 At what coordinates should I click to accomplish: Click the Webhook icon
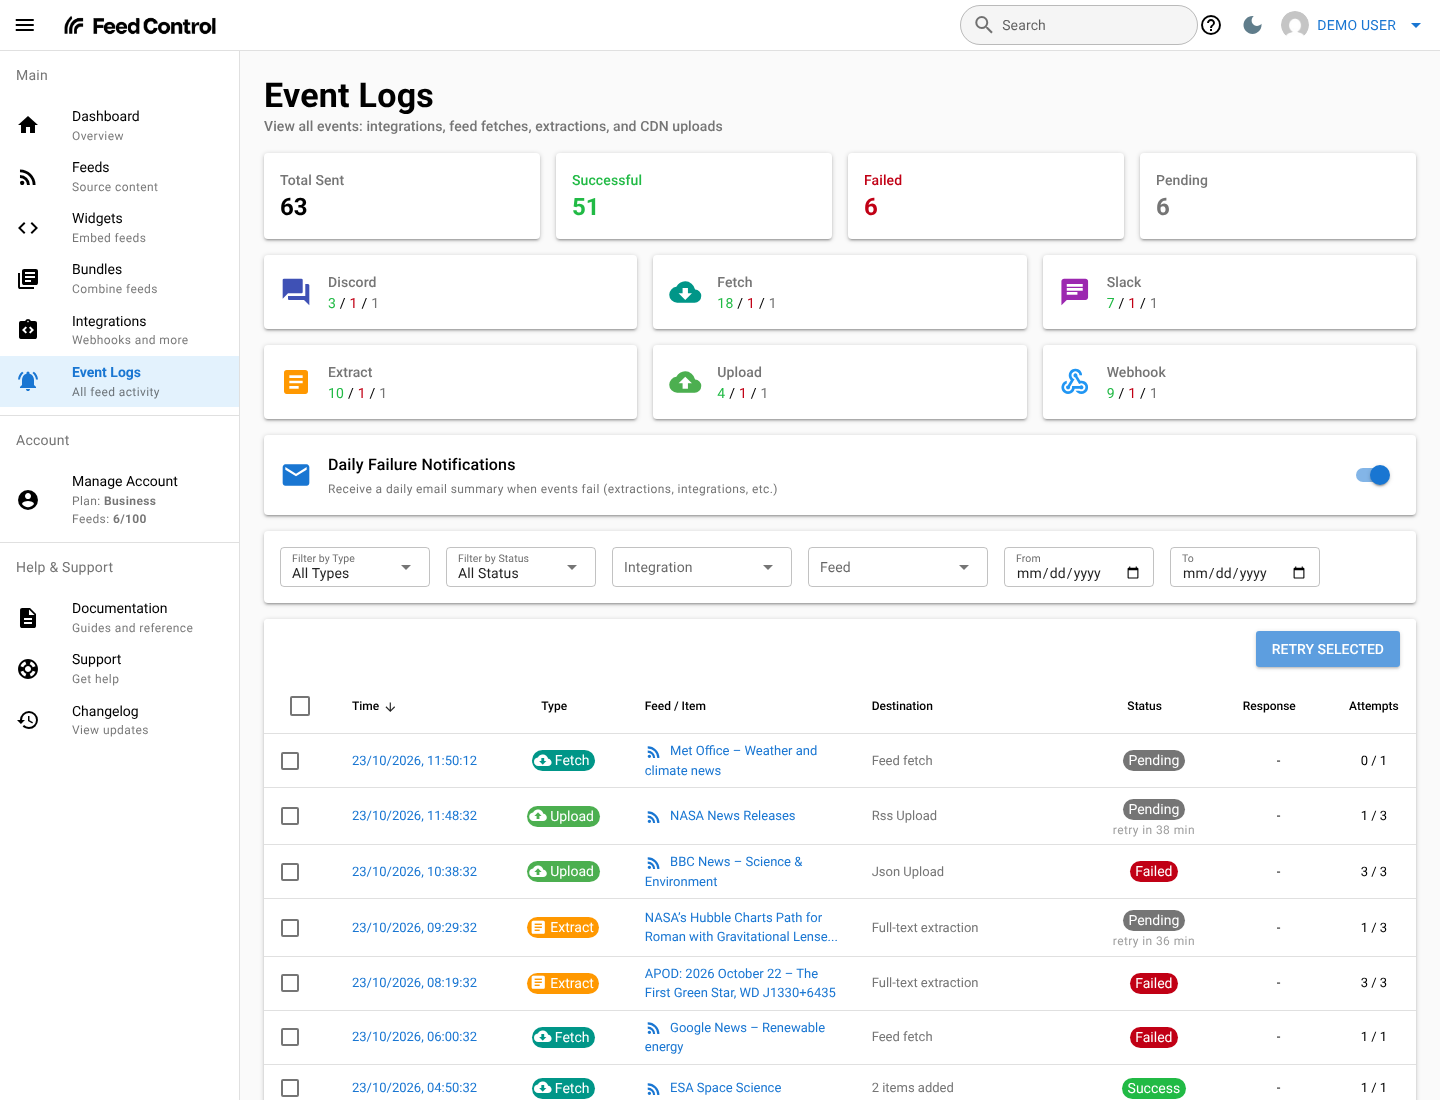[1075, 382]
